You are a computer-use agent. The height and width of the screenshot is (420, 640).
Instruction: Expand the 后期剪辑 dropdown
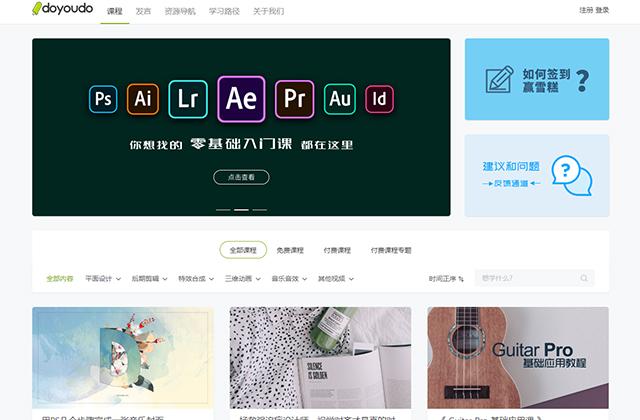(x=149, y=279)
